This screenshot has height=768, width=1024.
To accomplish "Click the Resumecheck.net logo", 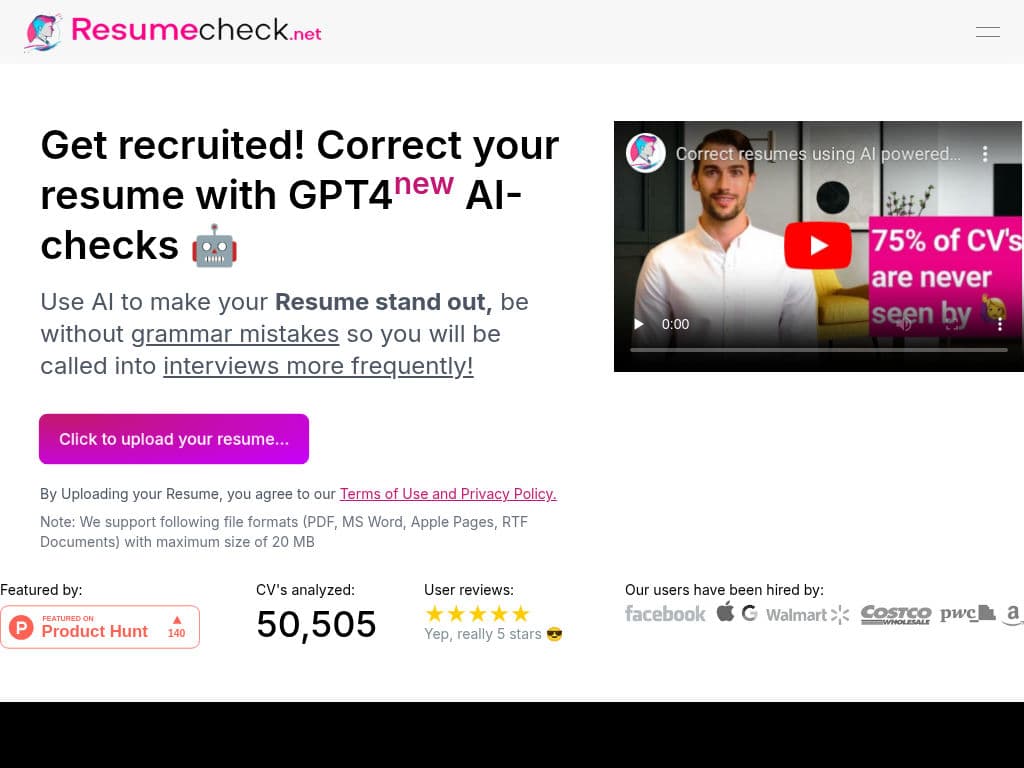I will coord(173,31).
